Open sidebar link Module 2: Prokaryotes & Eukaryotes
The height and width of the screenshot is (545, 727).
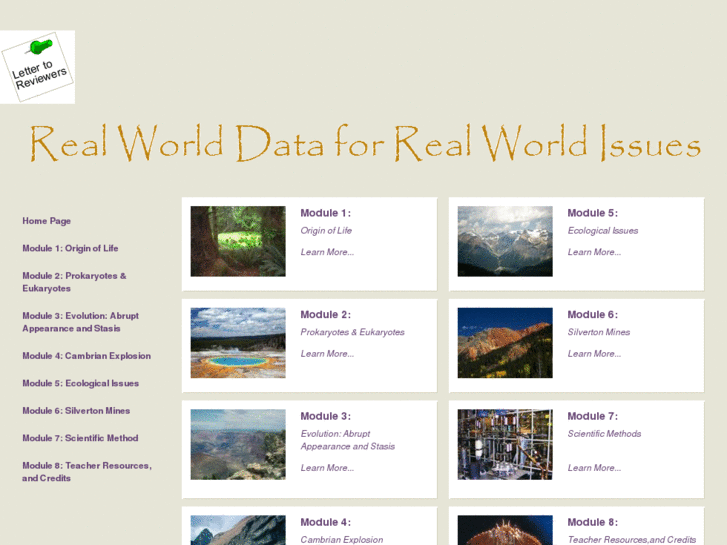click(74, 282)
